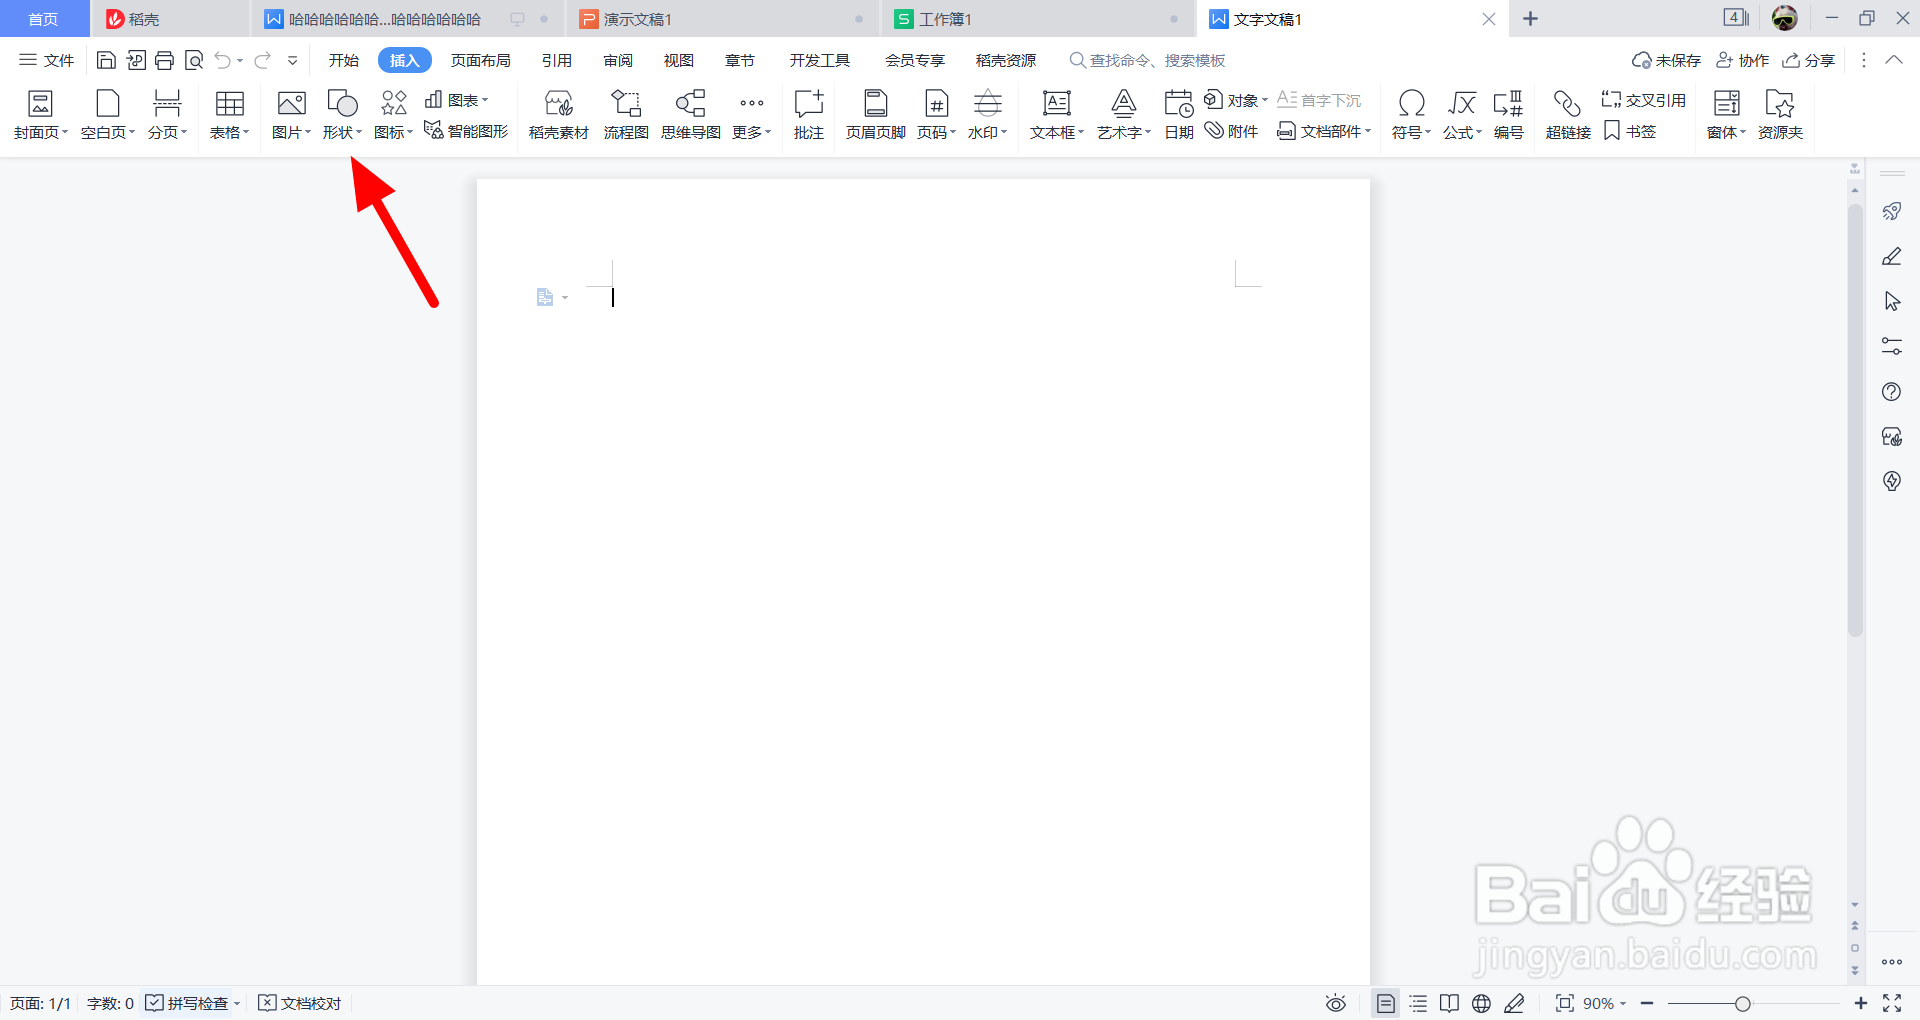Open the Review (审阅) tab
The height and width of the screenshot is (1020, 1920).
618,61
